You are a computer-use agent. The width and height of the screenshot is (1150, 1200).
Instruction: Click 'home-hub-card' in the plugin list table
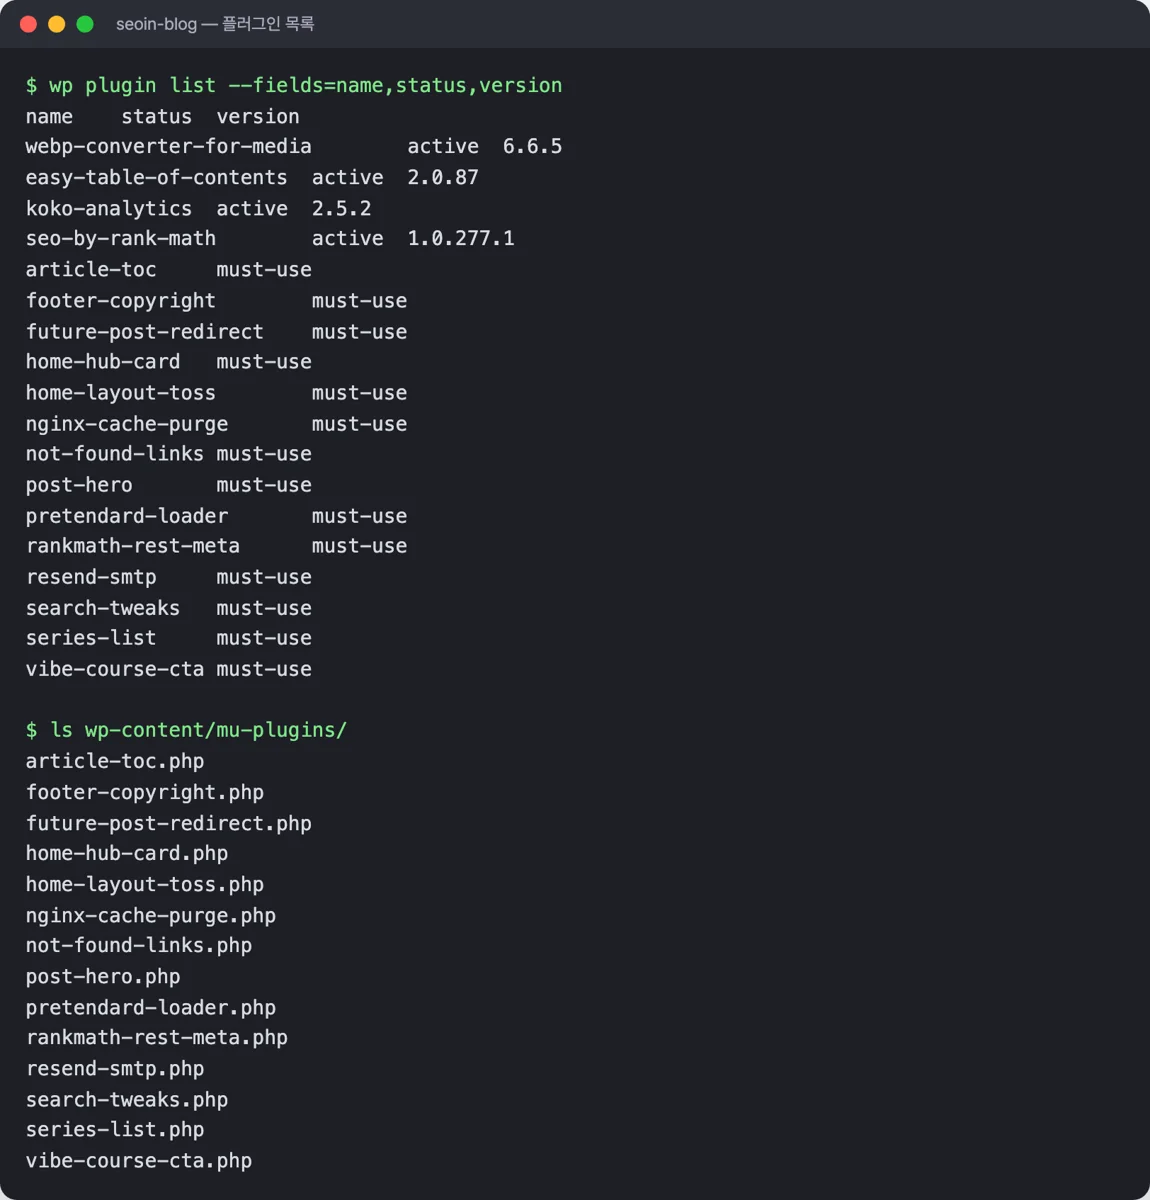point(103,362)
